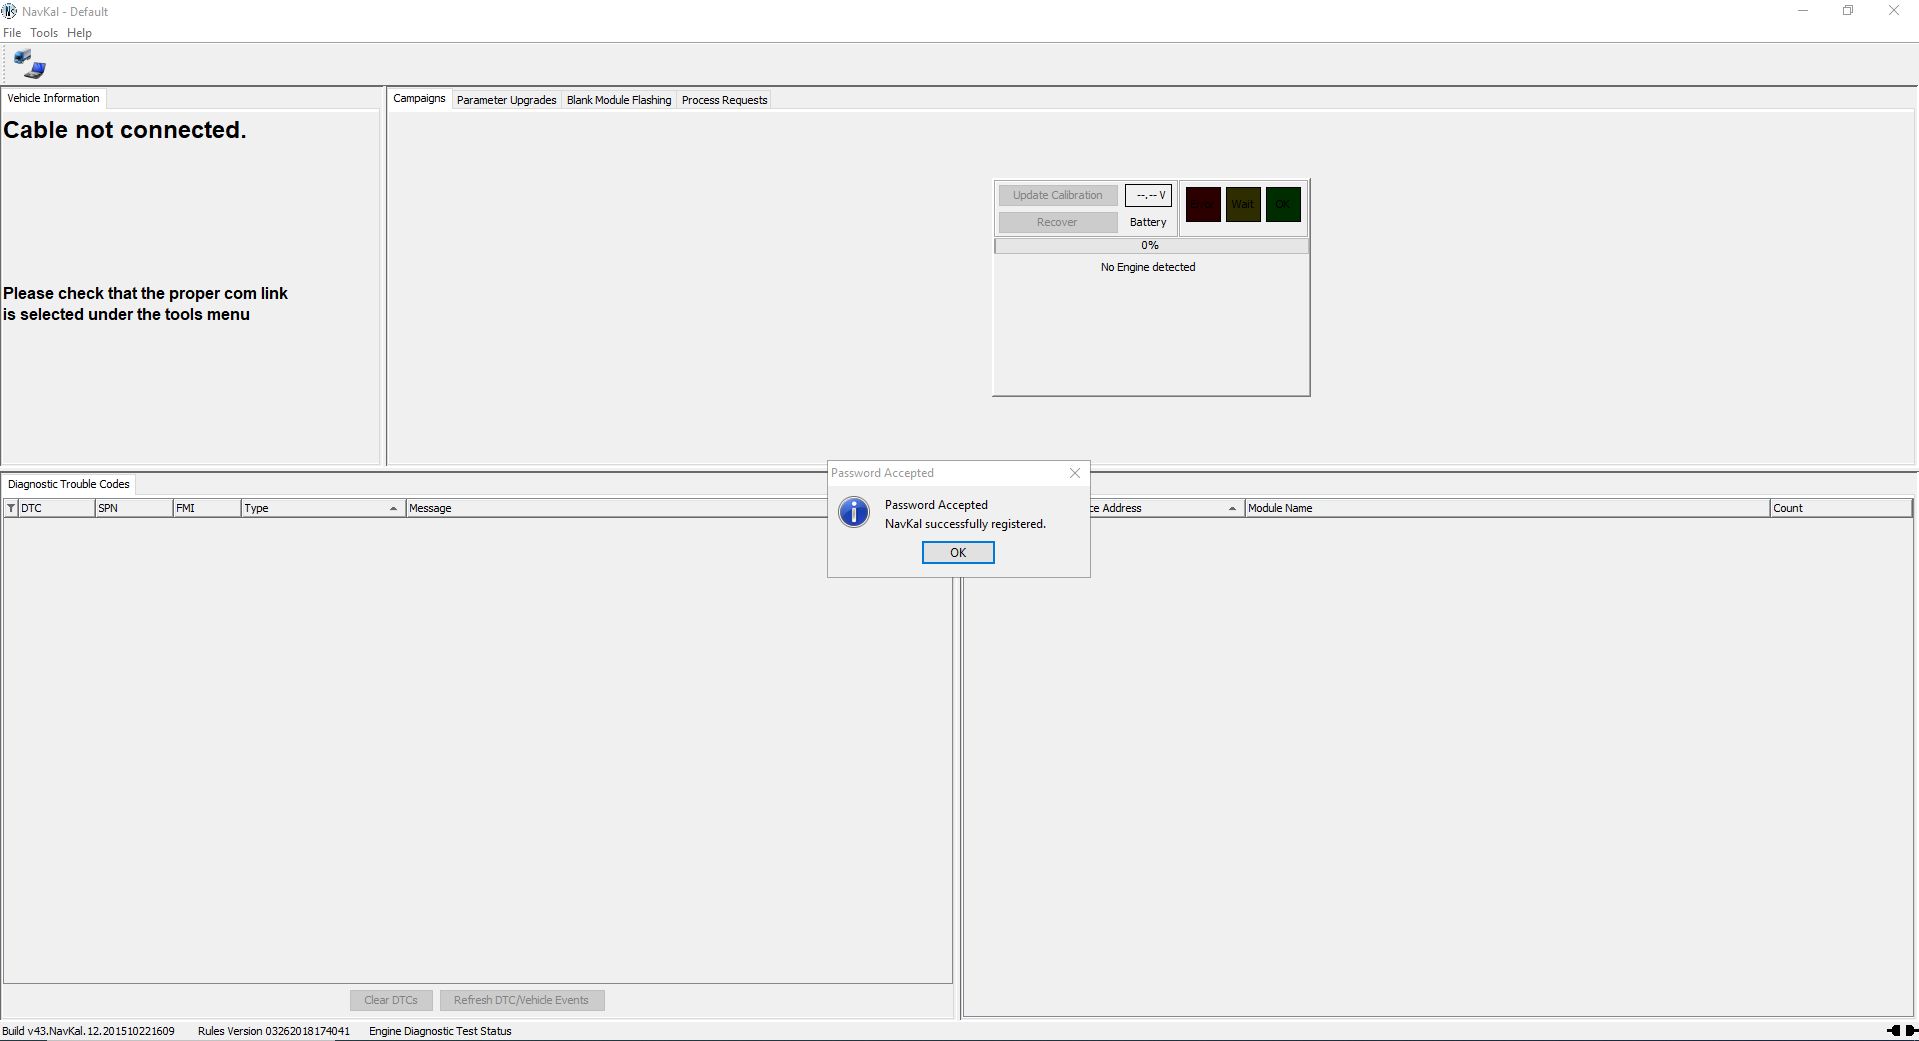Click the filter icon in DTC table header
The width and height of the screenshot is (1919, 1041).
tap(11, 508)
